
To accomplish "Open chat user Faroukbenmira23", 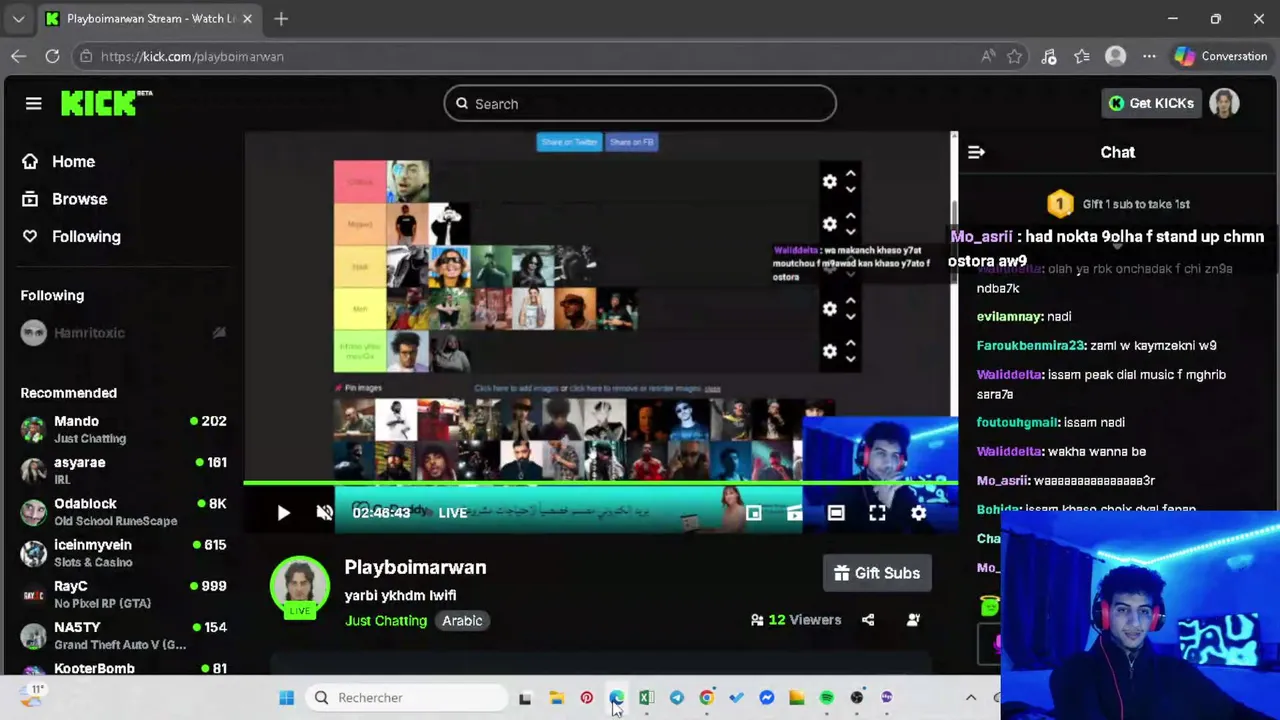I will [x=1031, y=345].
